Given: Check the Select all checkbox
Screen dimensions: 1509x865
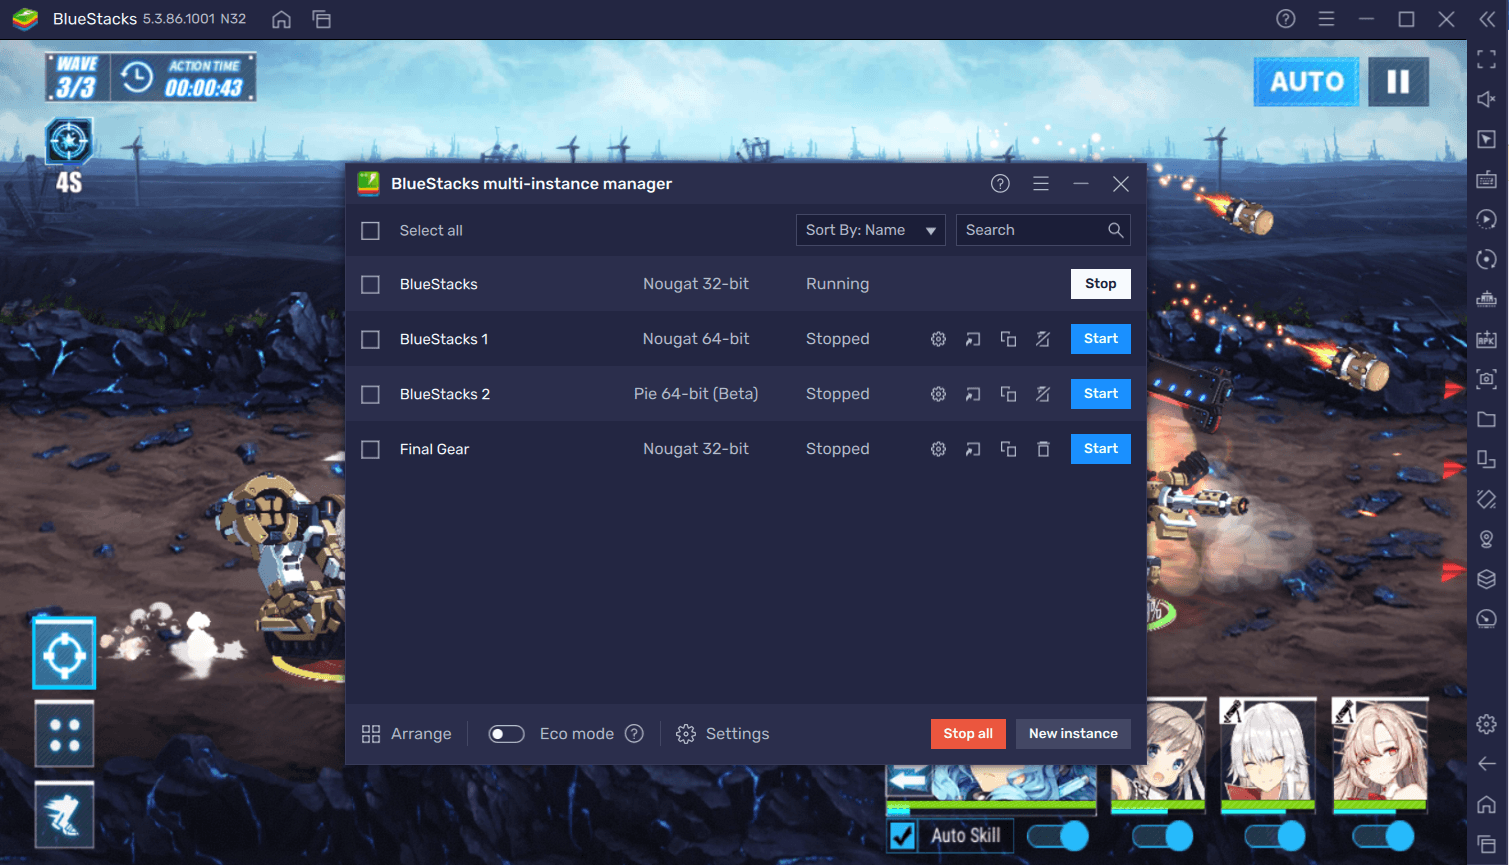Looking at the screenshot, I should [x=370, y=231].
